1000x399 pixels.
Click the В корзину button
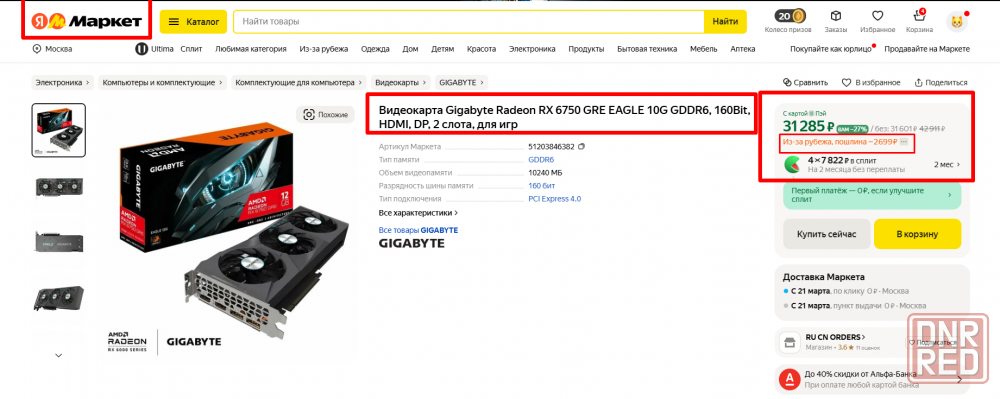[917, 234]
